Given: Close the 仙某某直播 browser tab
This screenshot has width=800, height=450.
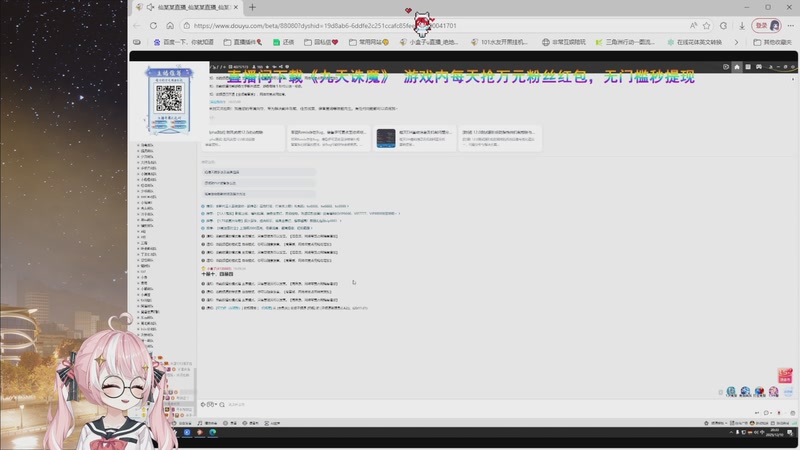Looking at the screenshot, I should [x=236, y=7].
